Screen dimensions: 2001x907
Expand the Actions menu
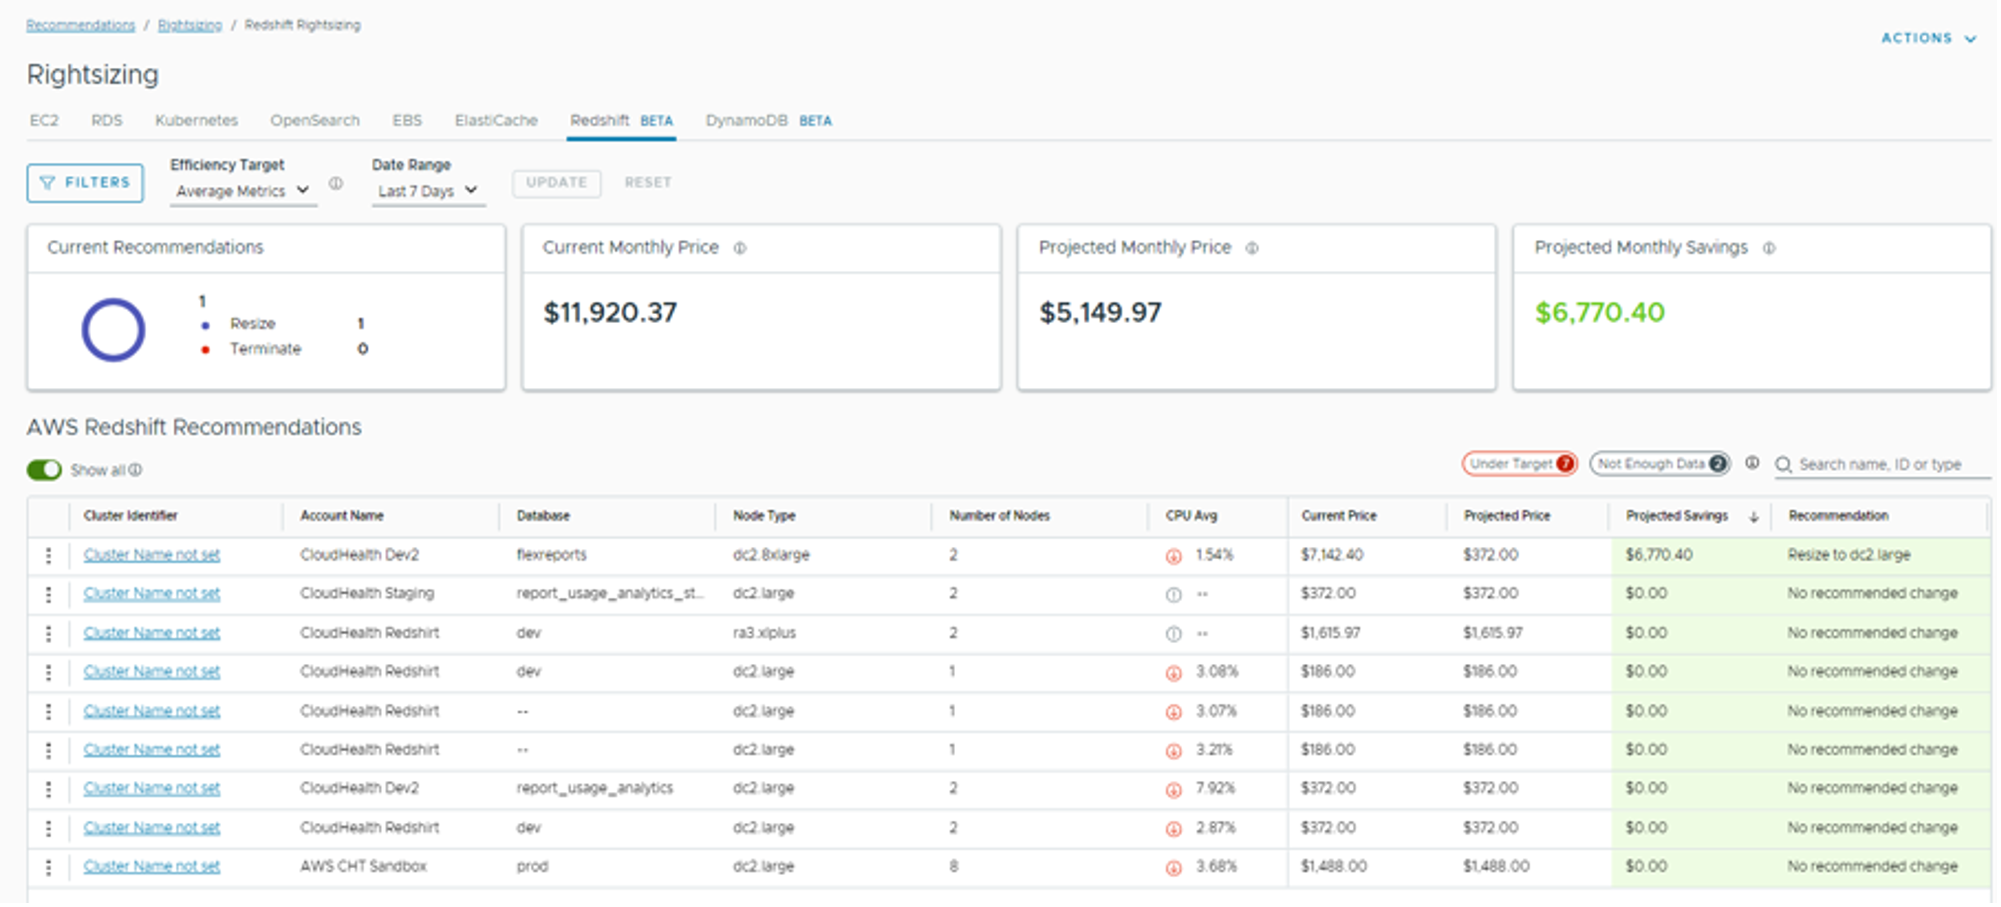(x=1929, y=38)
